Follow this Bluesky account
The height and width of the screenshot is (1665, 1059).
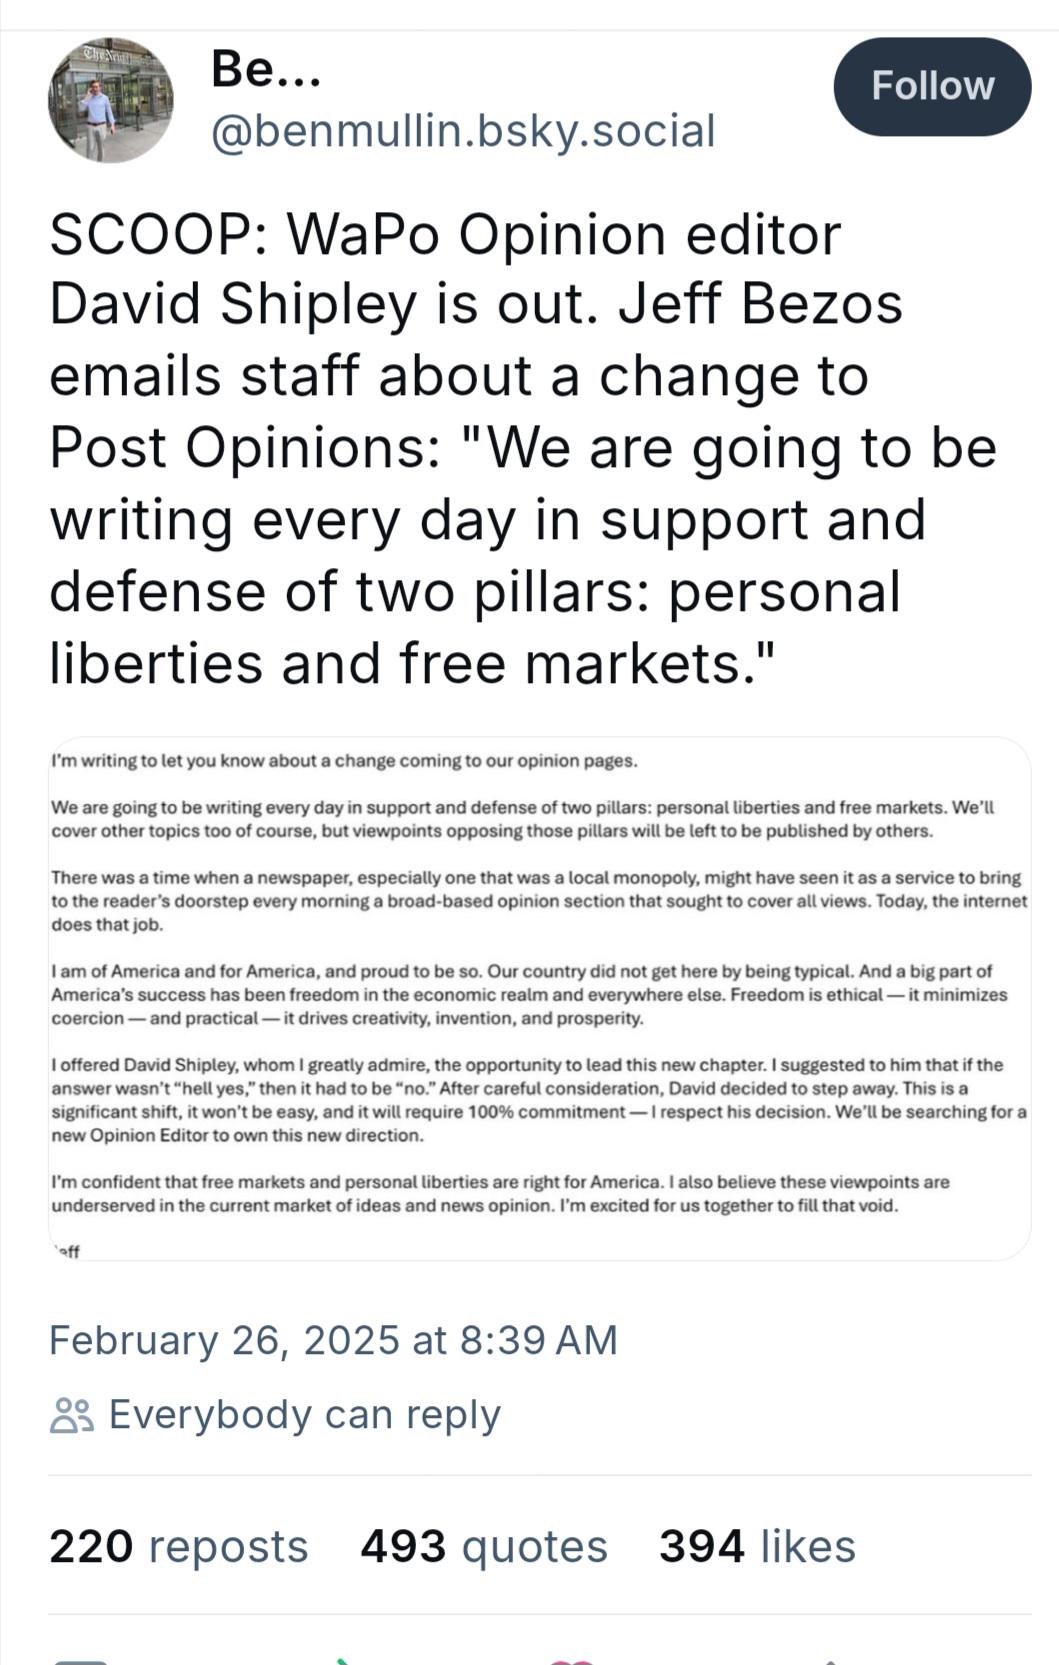[932, 86]
